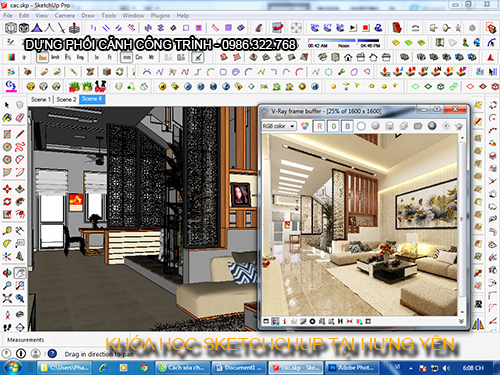Open the C:\Users folder taskbar button
This screenshot has height=375, width=500.
[x=64, y=368]
